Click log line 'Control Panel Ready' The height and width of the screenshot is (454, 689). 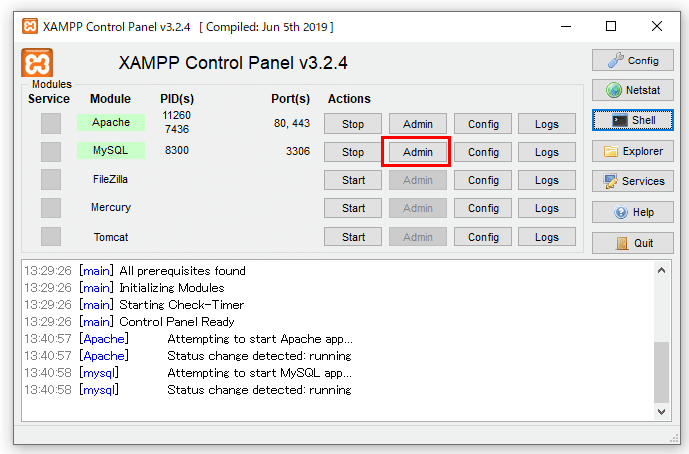pos(177,322)
